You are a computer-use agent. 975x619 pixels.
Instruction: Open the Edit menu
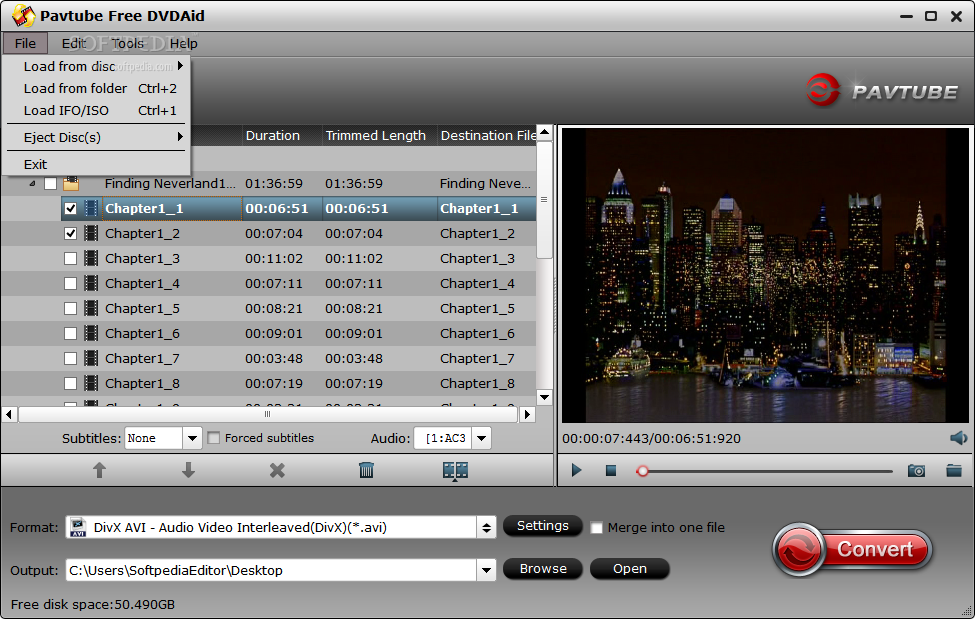click(x=73, y=44)
